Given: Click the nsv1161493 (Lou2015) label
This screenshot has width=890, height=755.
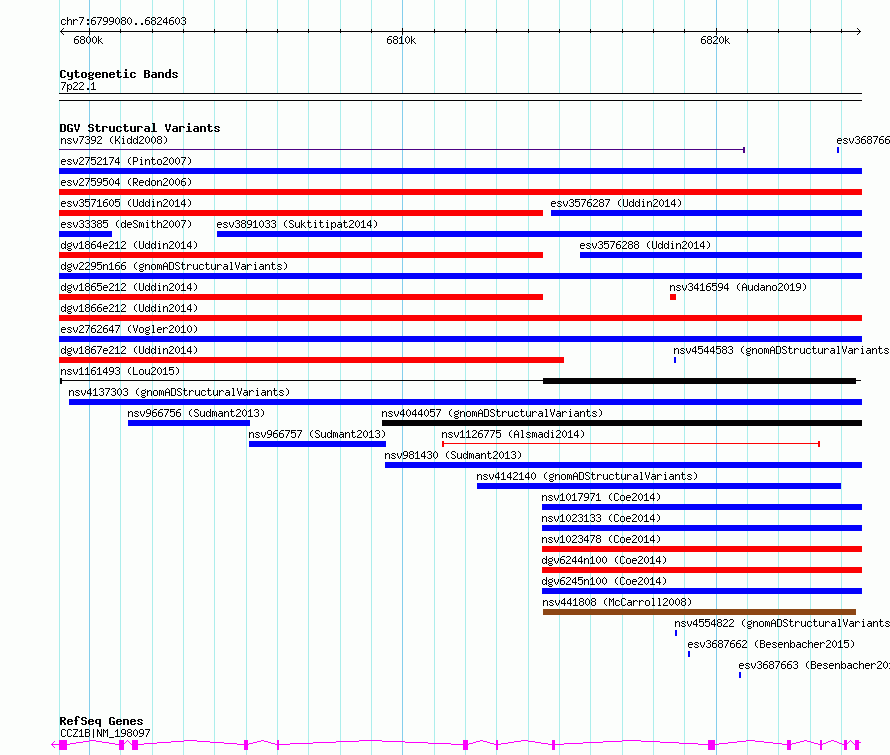Looking at the screenshot, I should point(120,371).
